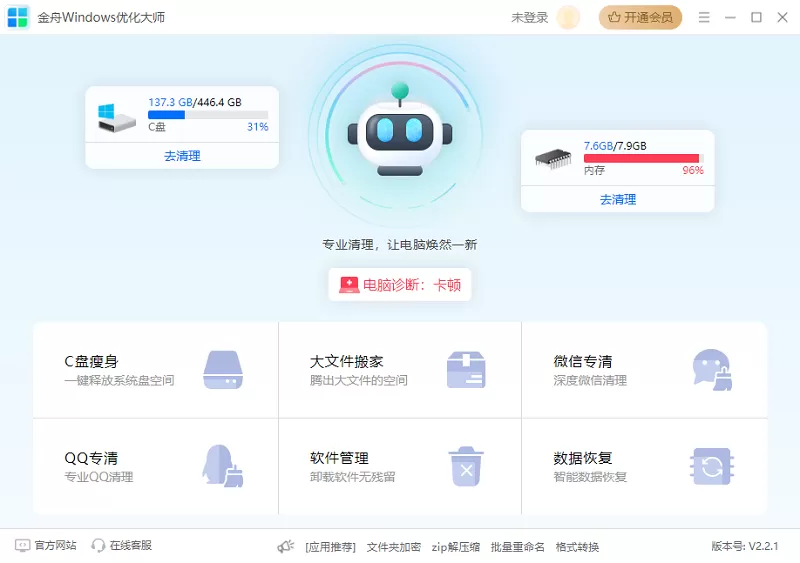Screen dimensions: 800x563
Task: Open the 批量重命名 recommended app
Action: tap(517, 547)
